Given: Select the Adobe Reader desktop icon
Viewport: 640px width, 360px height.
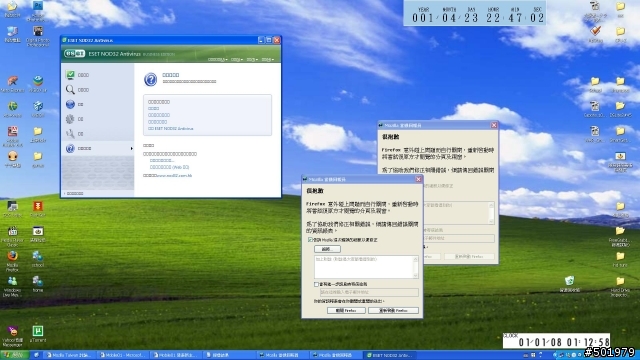Looking at the screenshot, I should coord(12,136).
